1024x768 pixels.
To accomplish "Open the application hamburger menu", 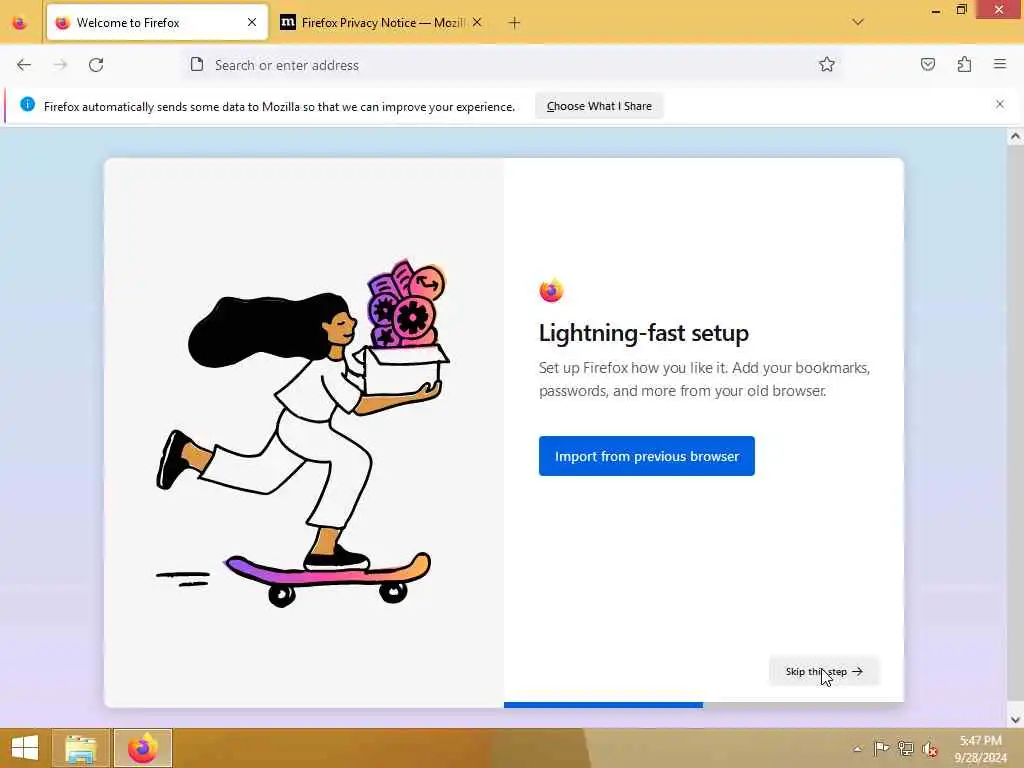I will (1000, 64).
